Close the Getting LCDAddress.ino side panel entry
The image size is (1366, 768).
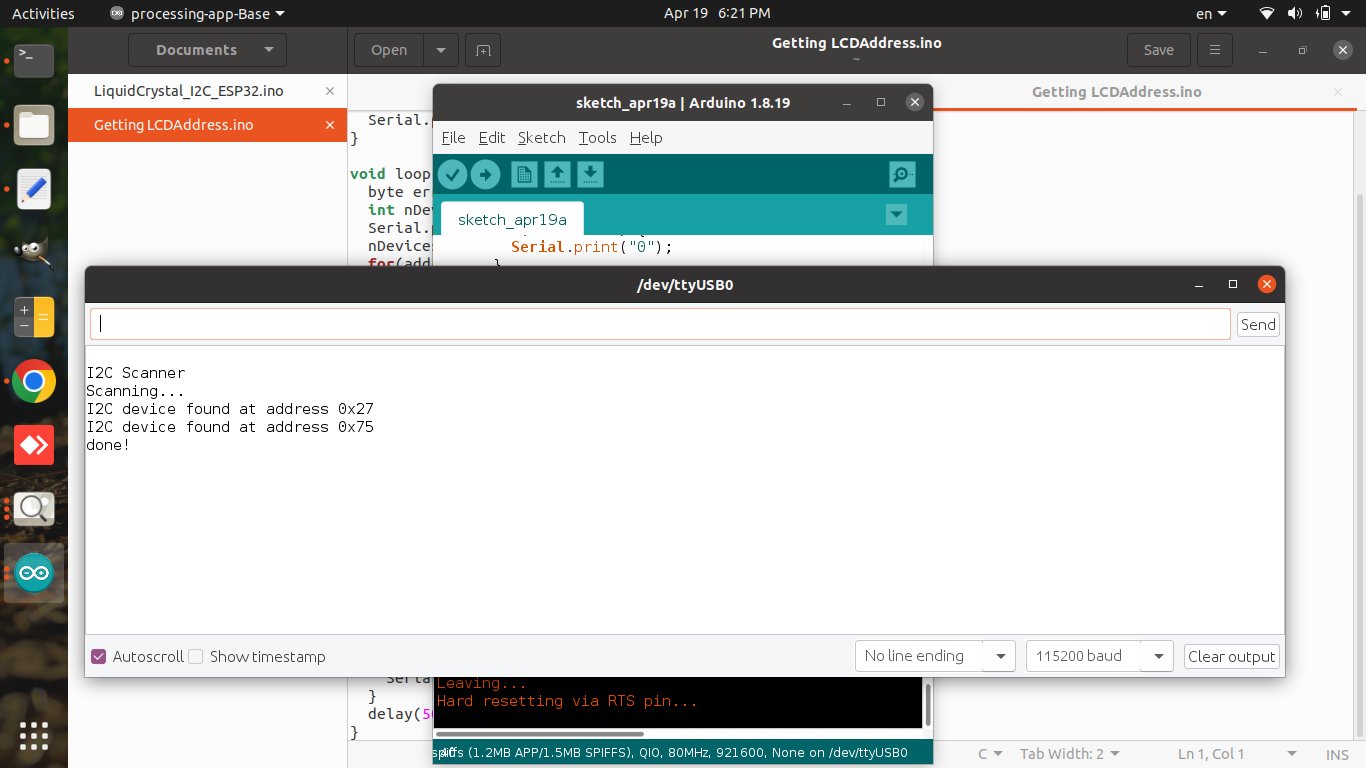pos(330,125)
